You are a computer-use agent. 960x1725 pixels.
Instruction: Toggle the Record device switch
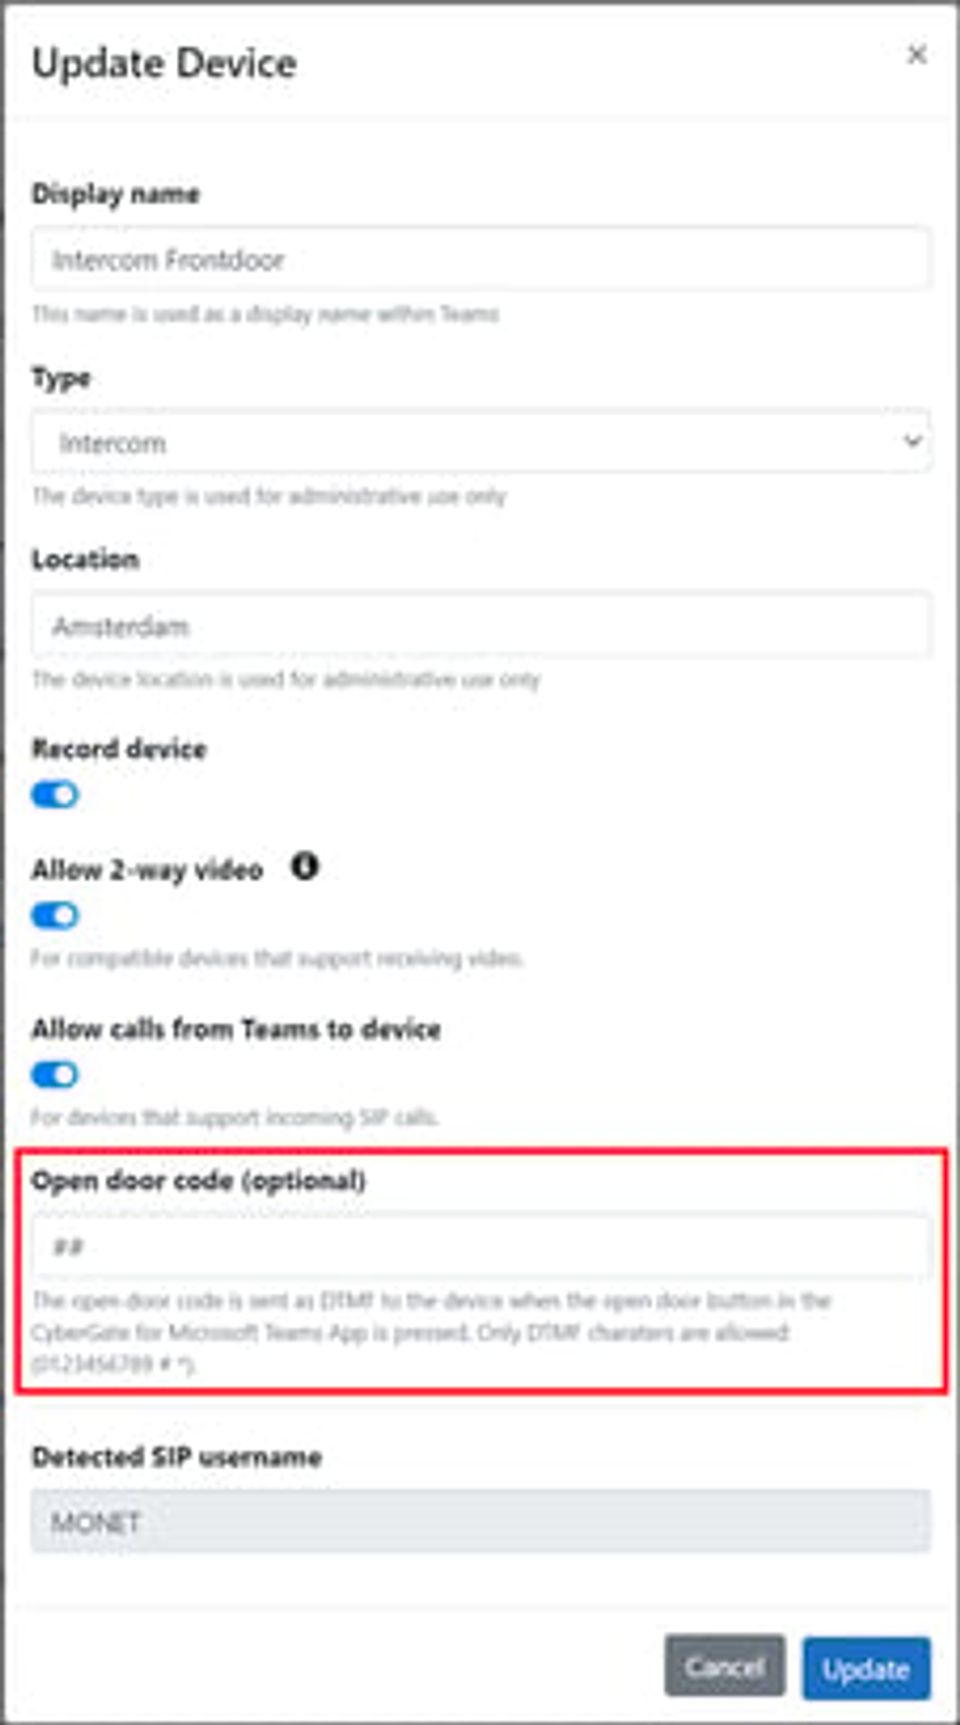(55, 795)
